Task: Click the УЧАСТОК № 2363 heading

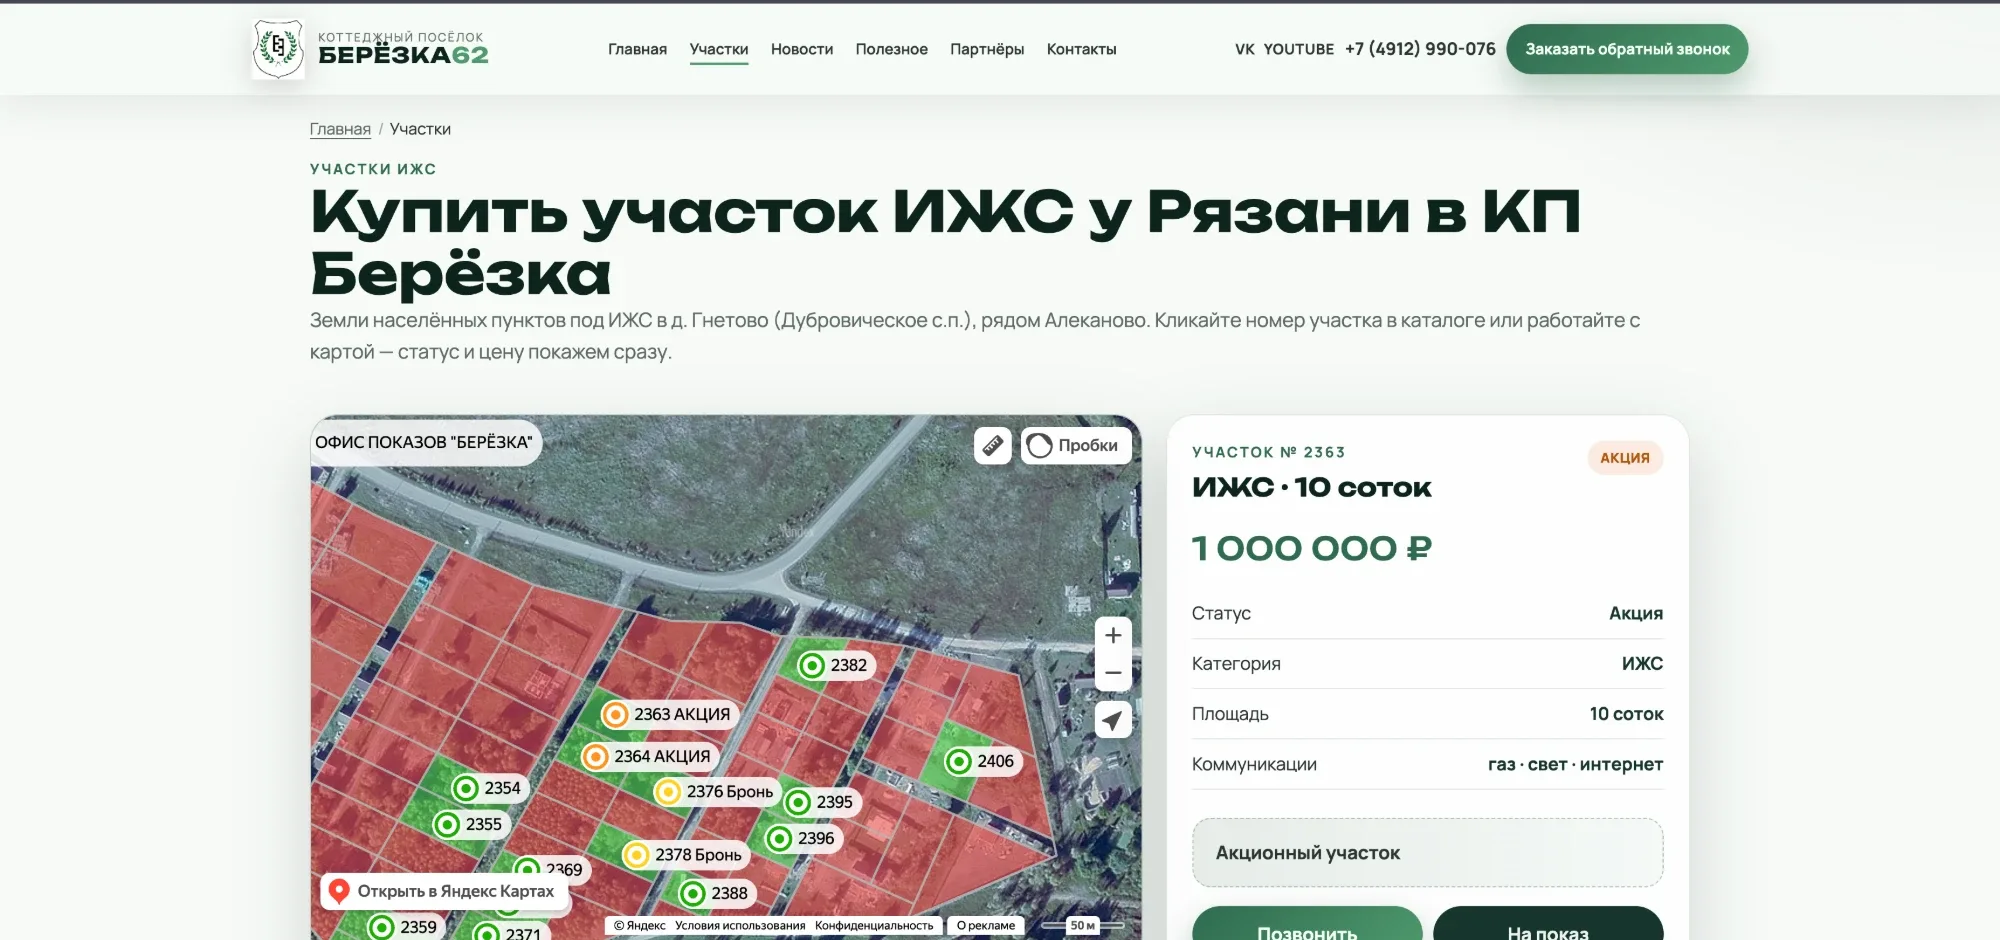Action: [x=1268, y=452]
